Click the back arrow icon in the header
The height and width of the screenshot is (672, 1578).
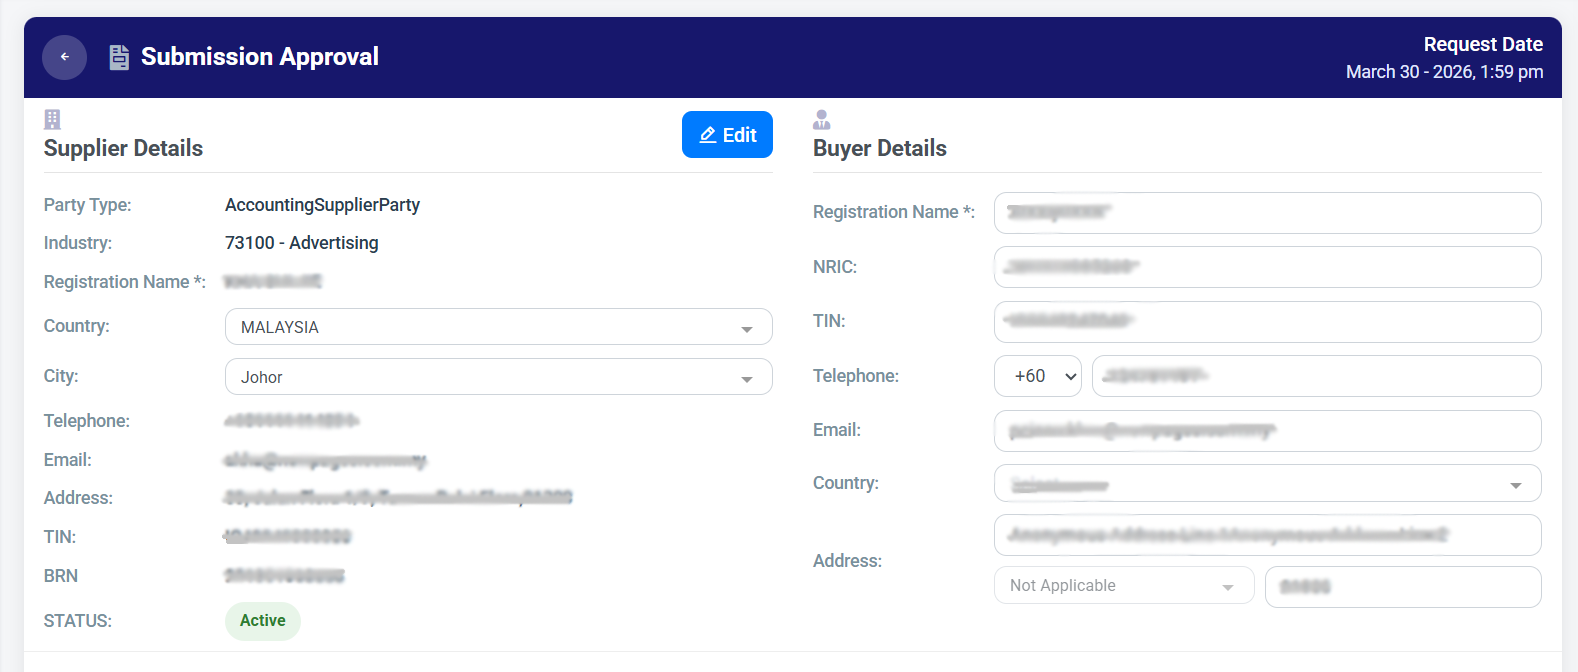64,57
